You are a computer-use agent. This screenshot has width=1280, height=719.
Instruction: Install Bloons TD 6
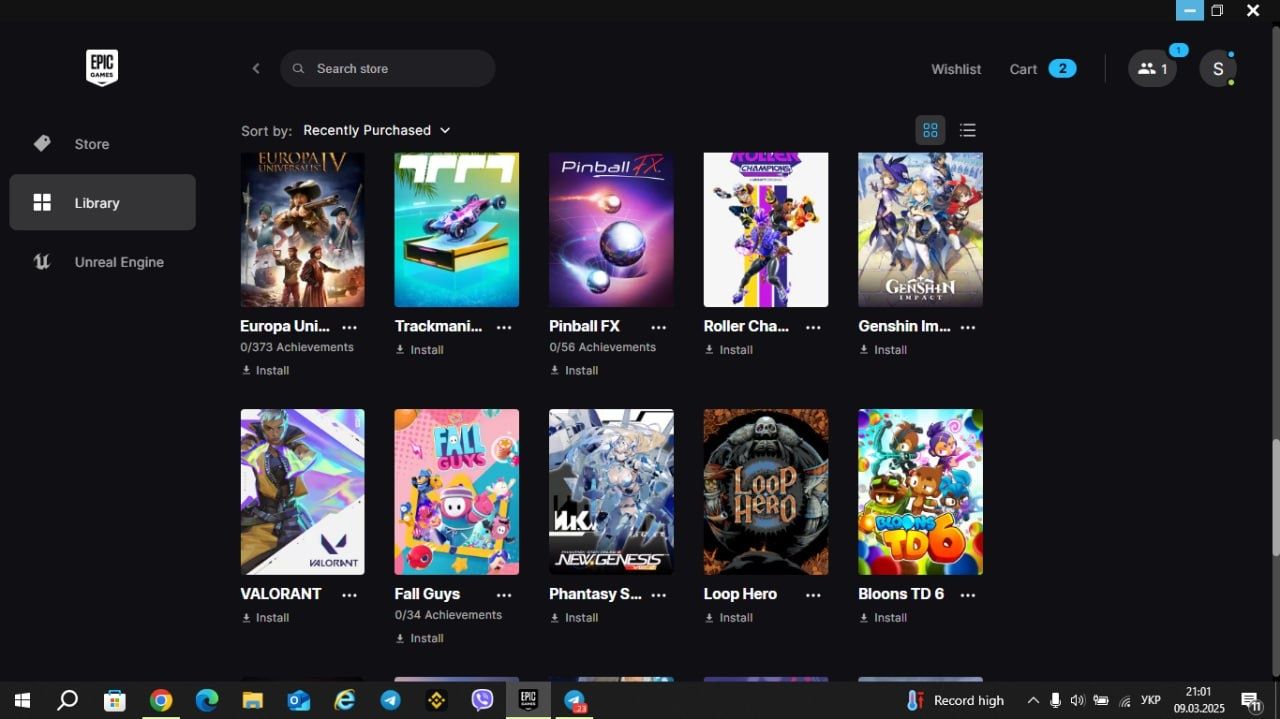[883, 618]
